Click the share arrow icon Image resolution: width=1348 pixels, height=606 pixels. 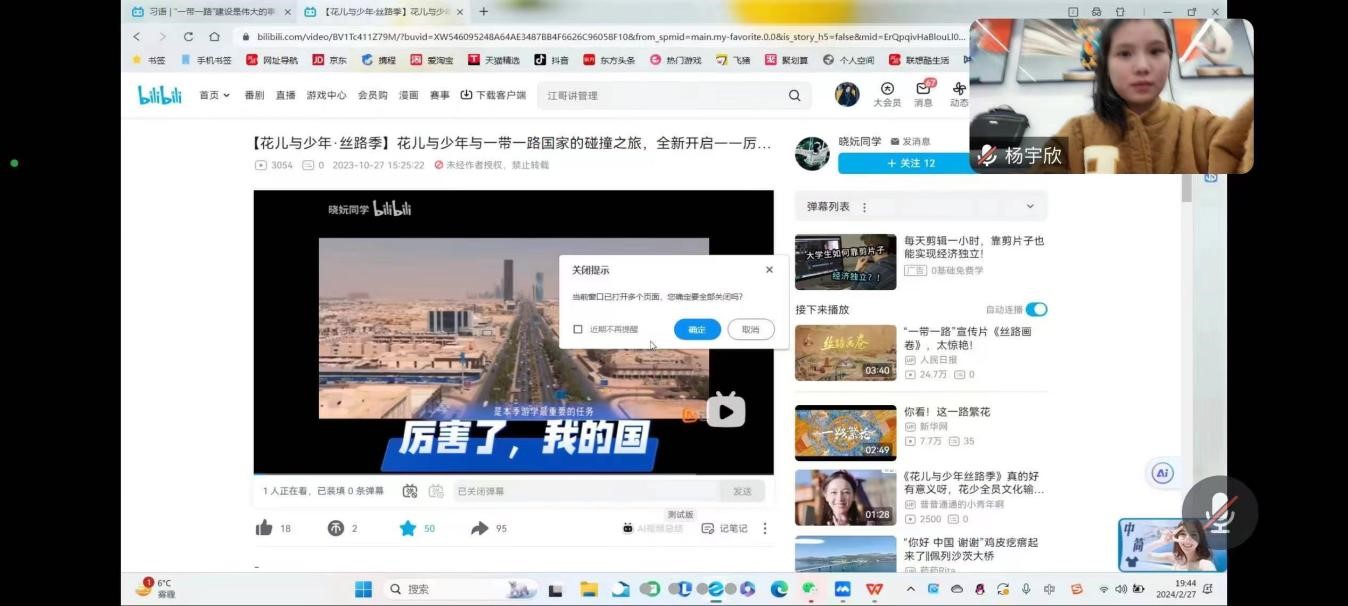(x=480, y=528)
